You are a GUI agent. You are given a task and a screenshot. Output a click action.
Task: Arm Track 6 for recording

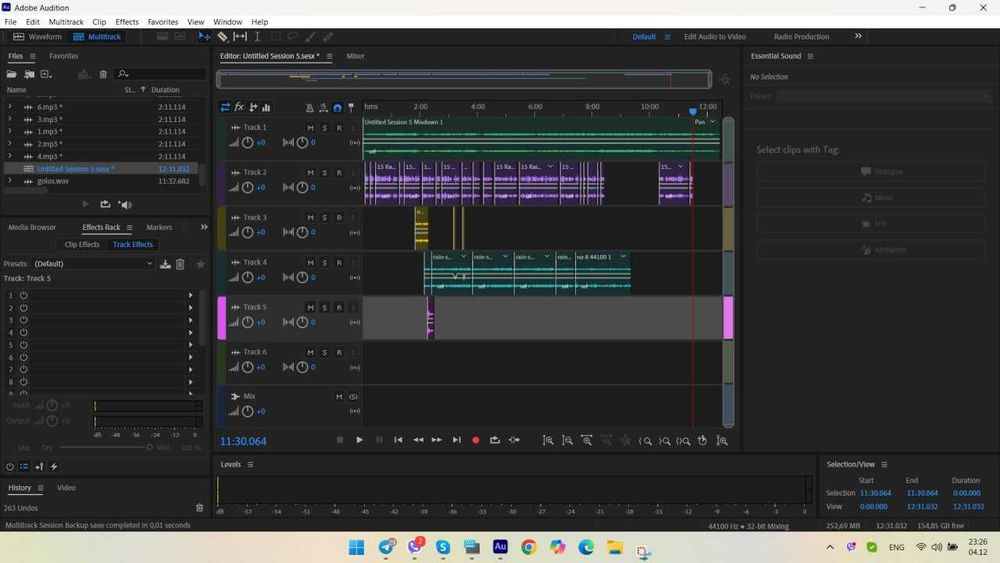(339, 352)
